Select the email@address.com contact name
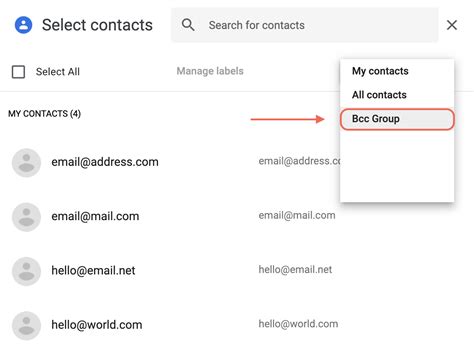This screenshot has width=474, height=364. point(105,162)
